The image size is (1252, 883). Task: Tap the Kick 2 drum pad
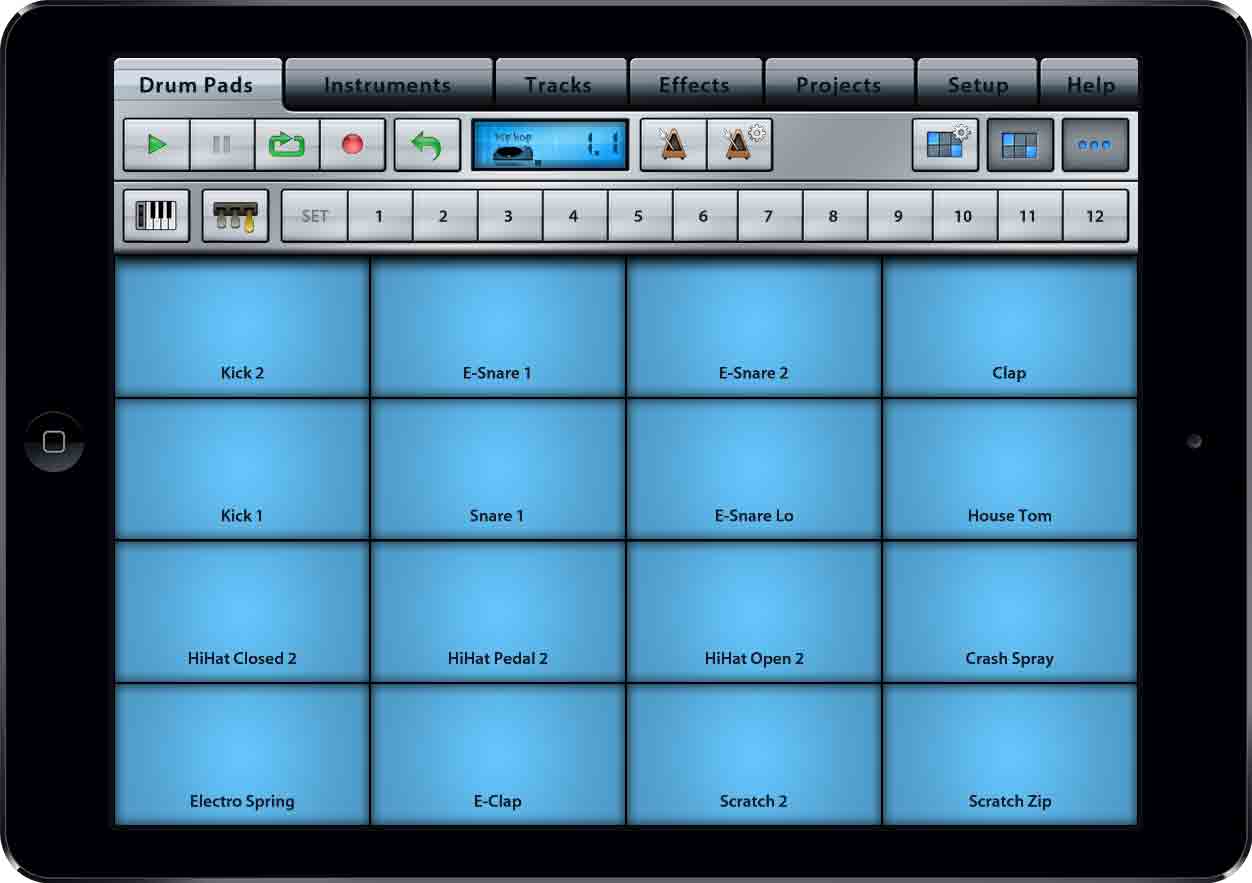point(242,327)
